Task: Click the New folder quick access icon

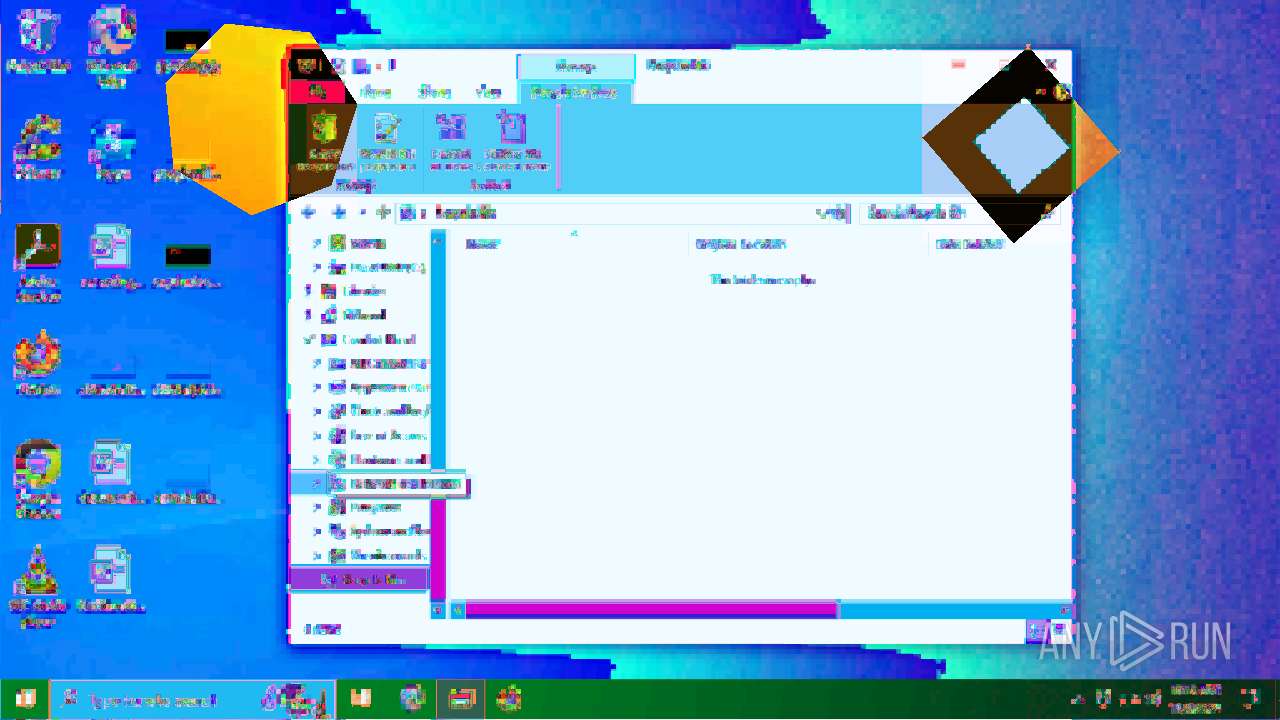Action: [360, 66]
